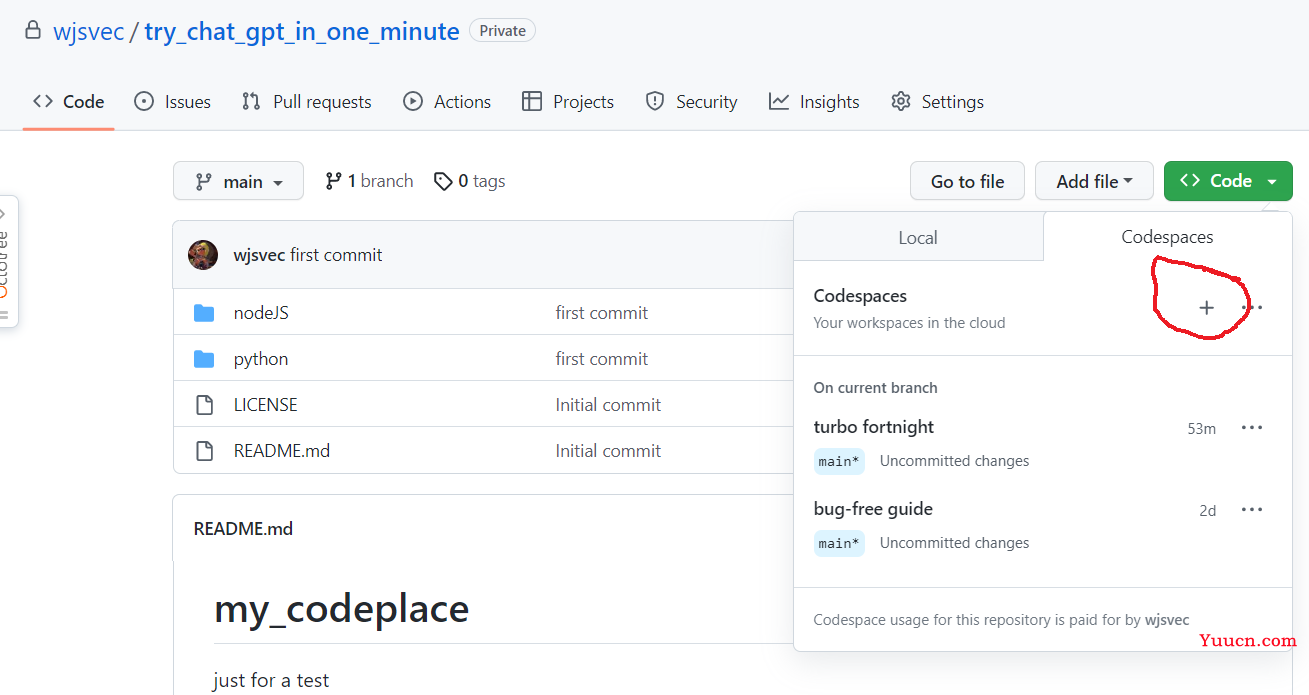Click the README.md heading of readme panel

click(x=243, y=529)
